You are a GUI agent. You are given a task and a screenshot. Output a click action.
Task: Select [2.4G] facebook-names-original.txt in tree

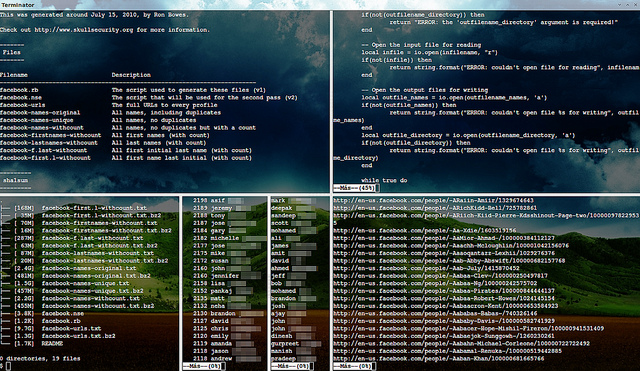(75, 268)
